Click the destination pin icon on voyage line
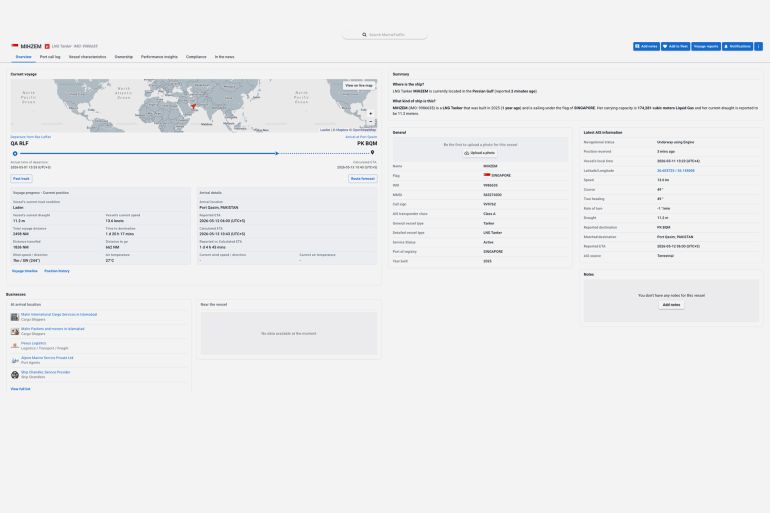Screen dimensions: 770x513 coord(372,153)
